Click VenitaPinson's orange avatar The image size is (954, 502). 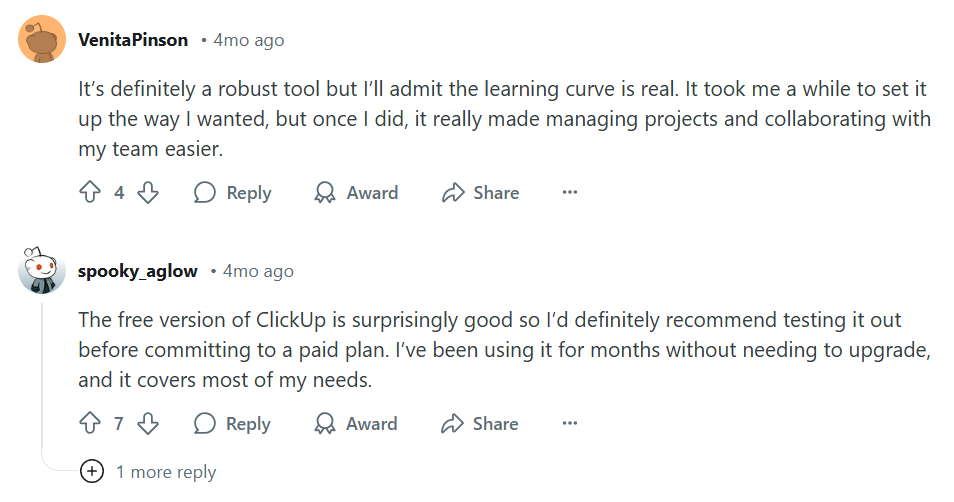[x=42, y=40]
